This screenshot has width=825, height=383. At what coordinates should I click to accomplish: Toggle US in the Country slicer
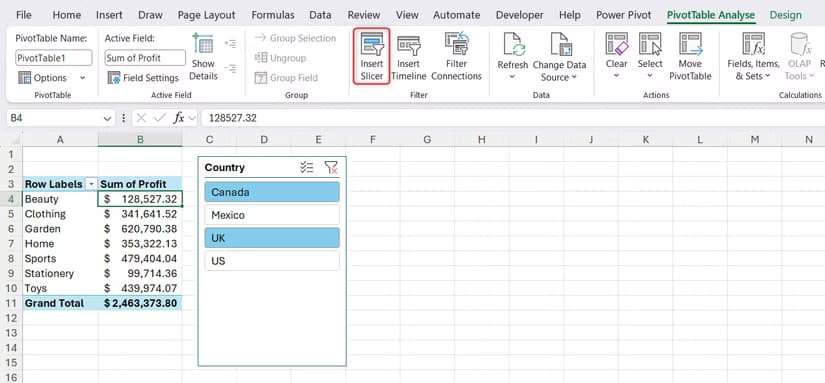[271, 261]
